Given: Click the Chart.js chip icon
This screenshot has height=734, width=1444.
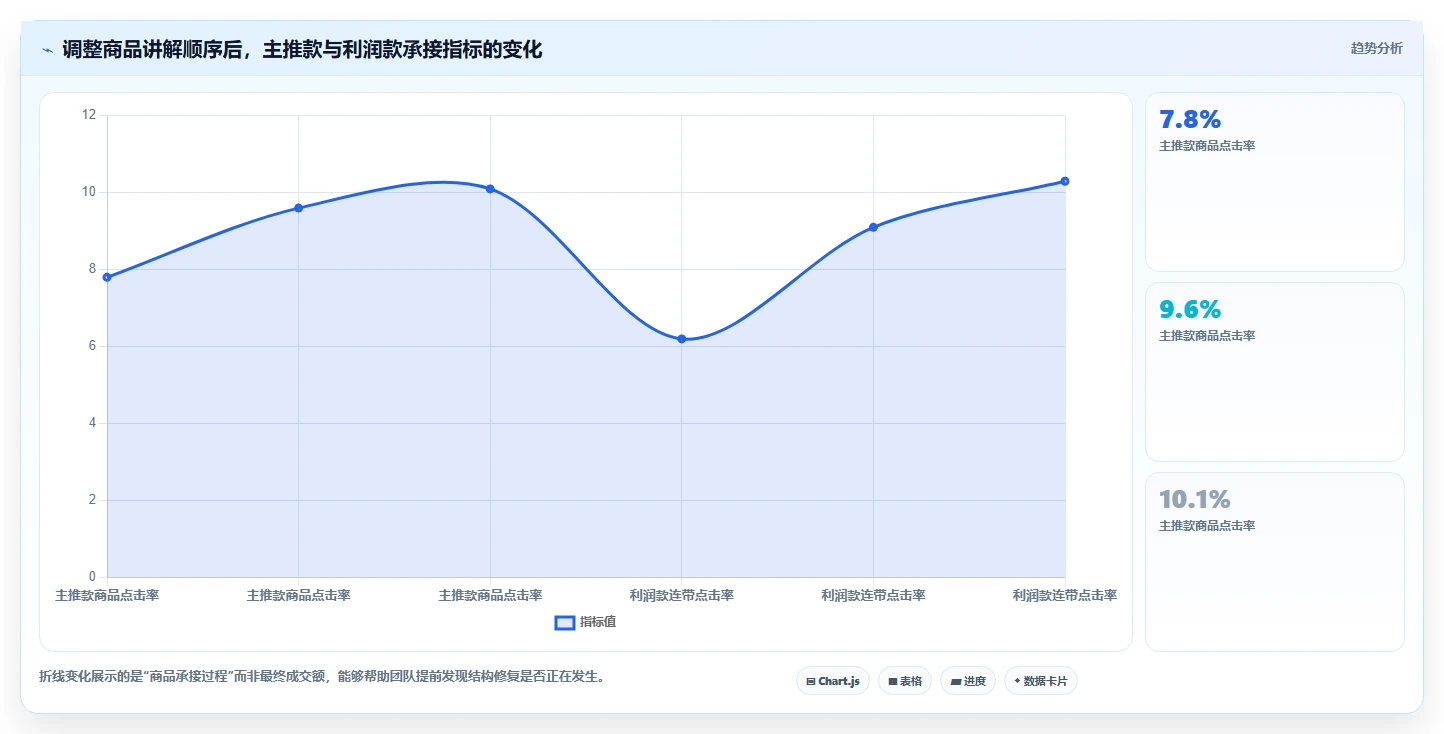Looking at the screenshot, I should [x=811, y=682].
